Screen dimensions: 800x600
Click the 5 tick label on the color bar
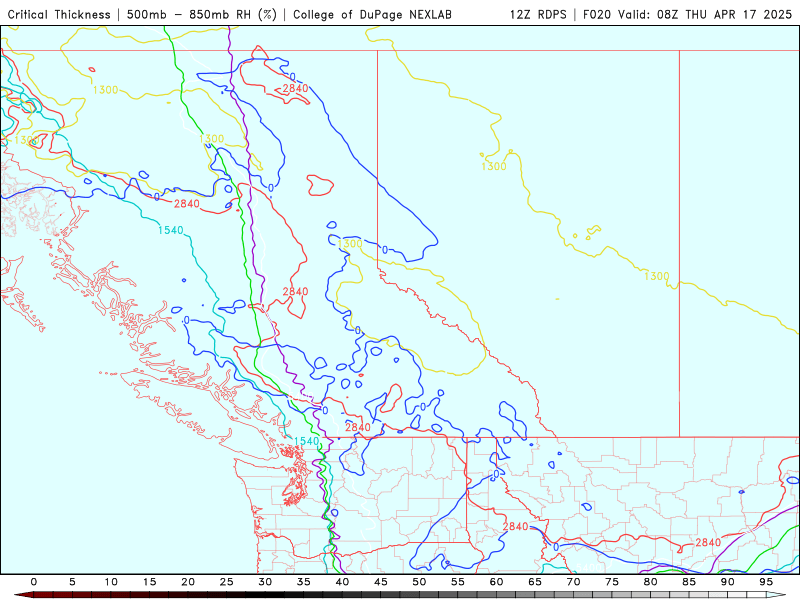(72, 582)
